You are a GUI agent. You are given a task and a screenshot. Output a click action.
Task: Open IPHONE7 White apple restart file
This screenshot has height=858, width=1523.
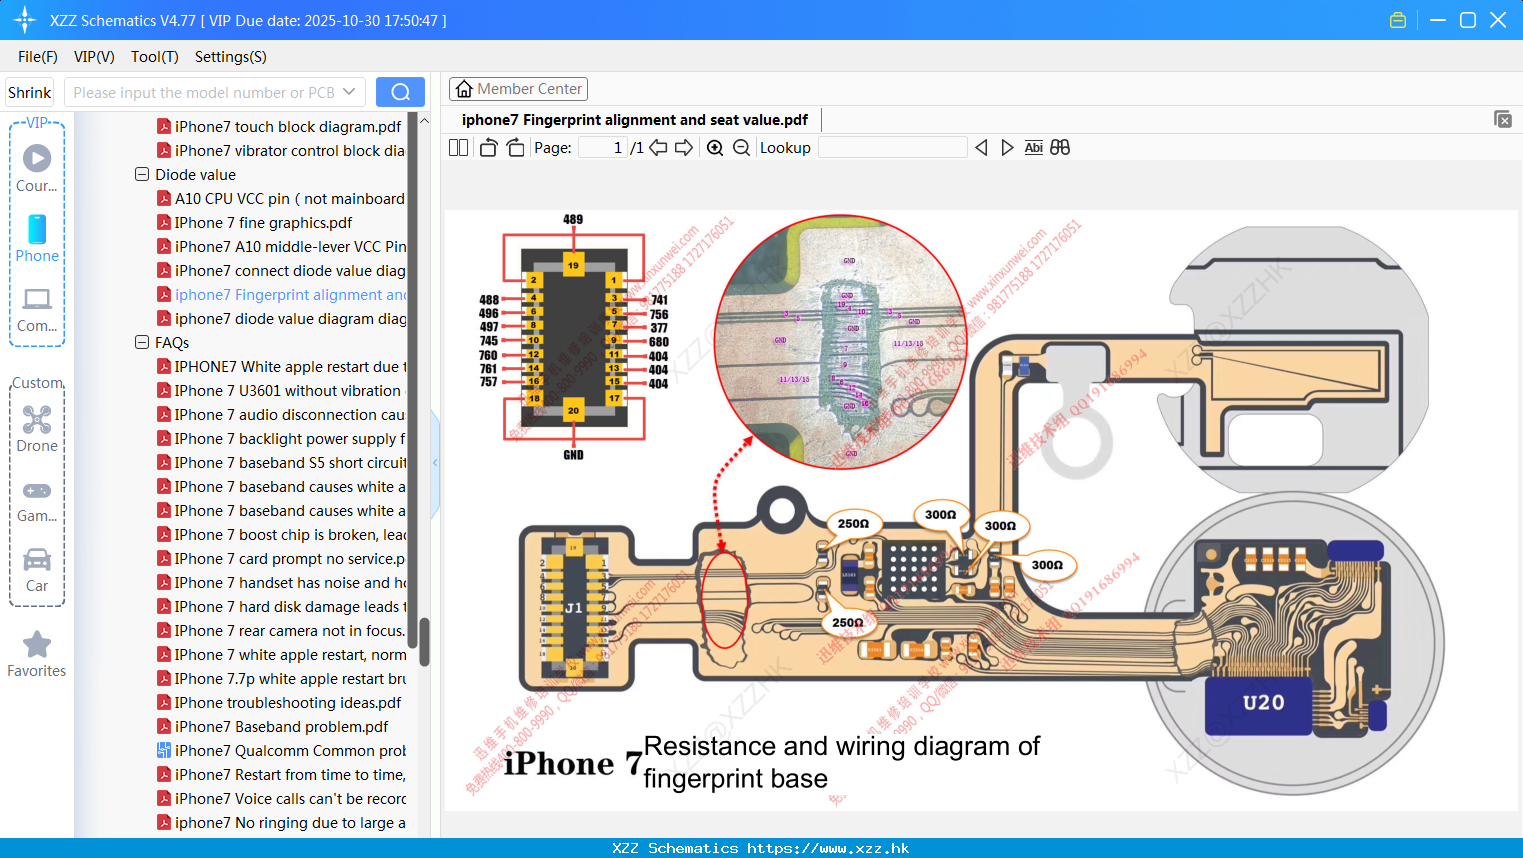(282, 367)
